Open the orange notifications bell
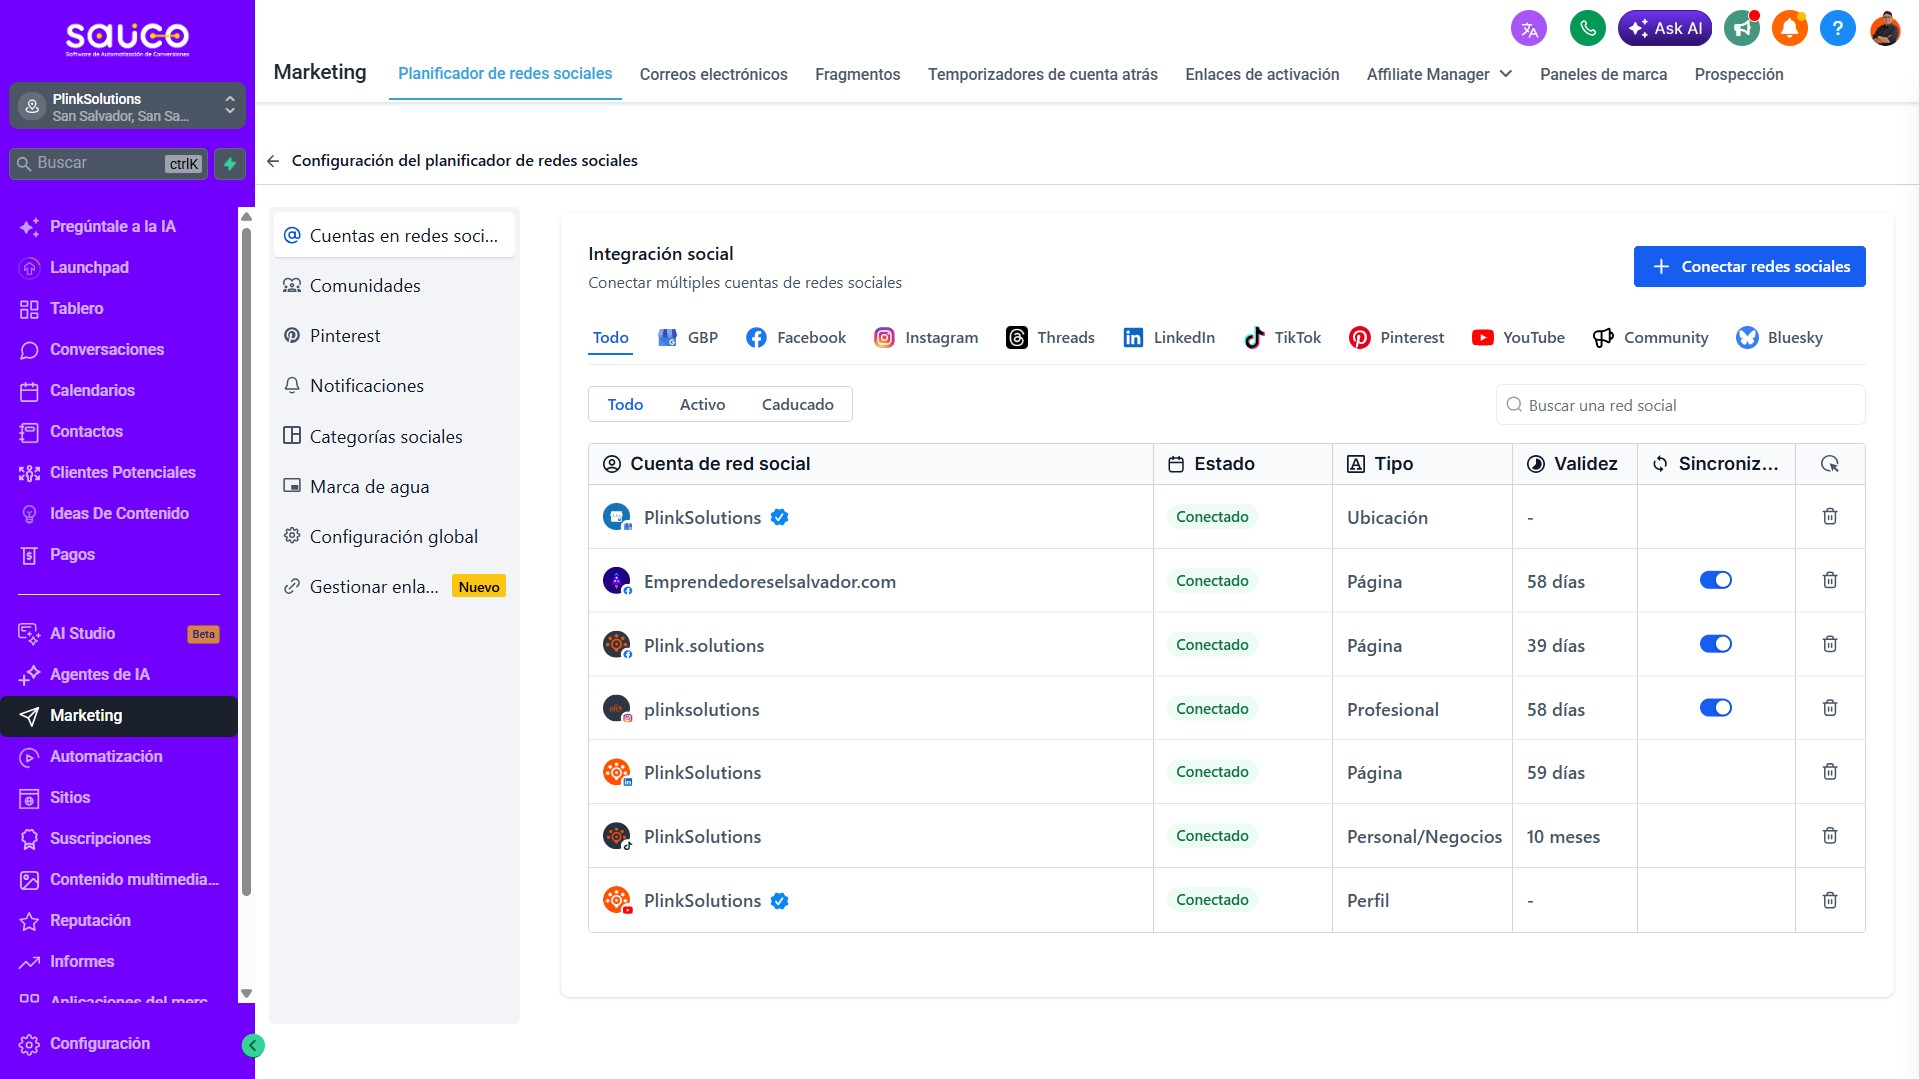 [x=1790, y=29]
